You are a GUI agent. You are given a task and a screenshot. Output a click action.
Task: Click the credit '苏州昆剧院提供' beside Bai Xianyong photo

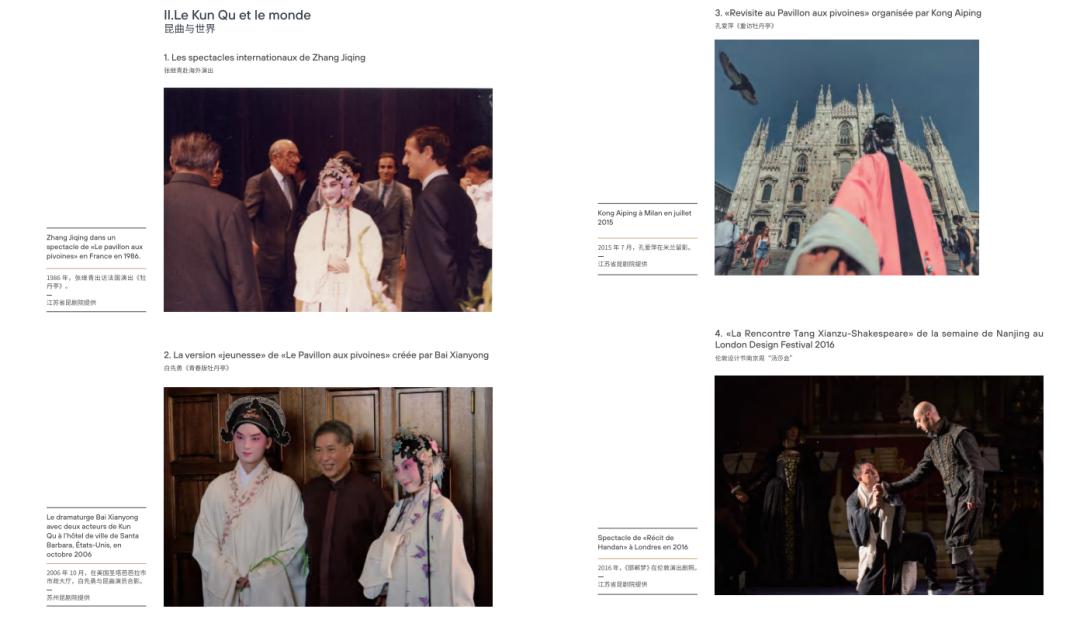(x=68, y=597)
